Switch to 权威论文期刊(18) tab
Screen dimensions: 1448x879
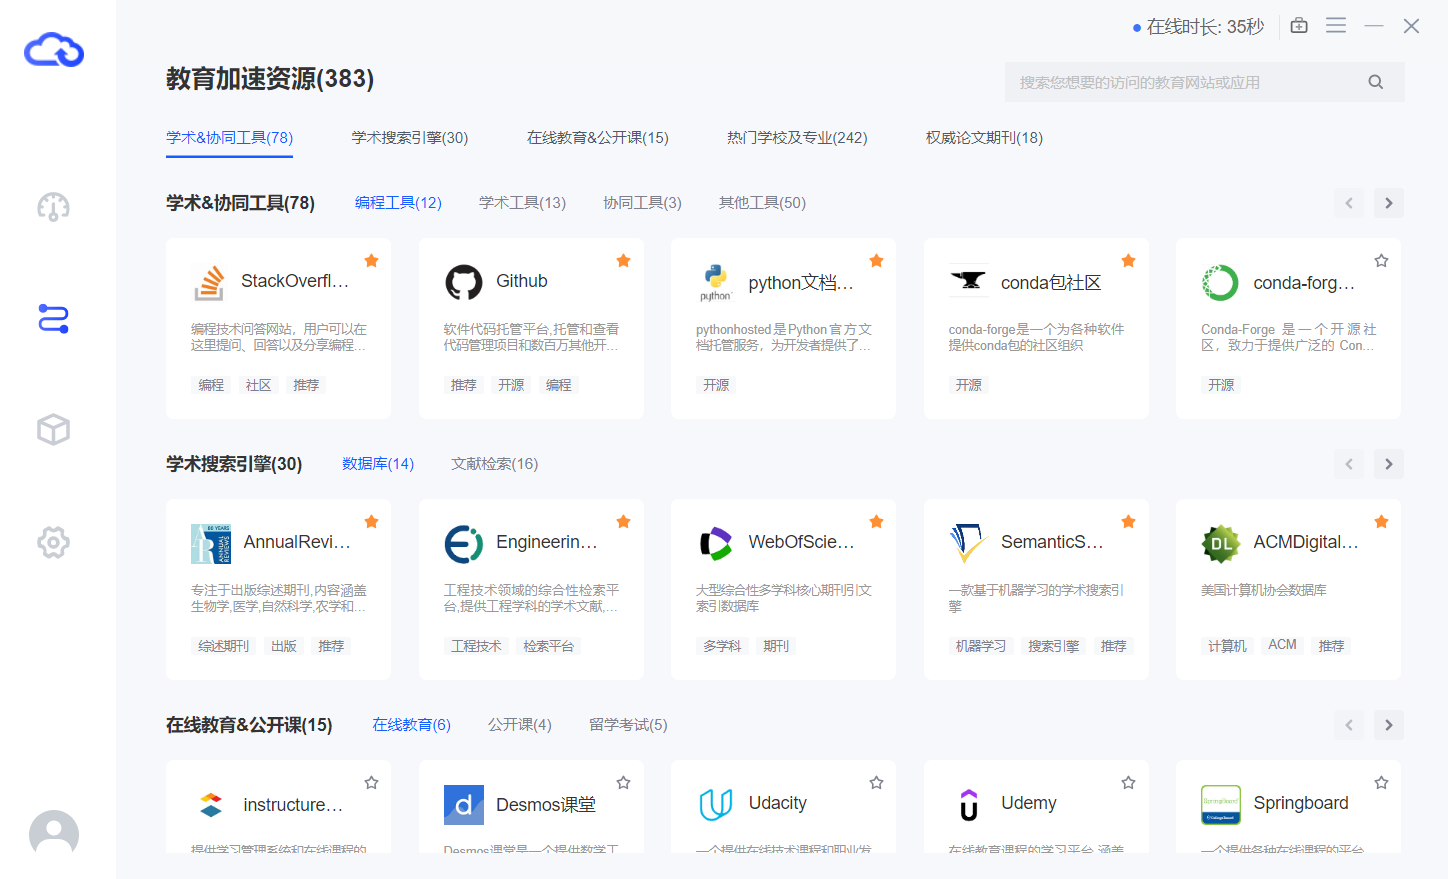click(984, 138)
